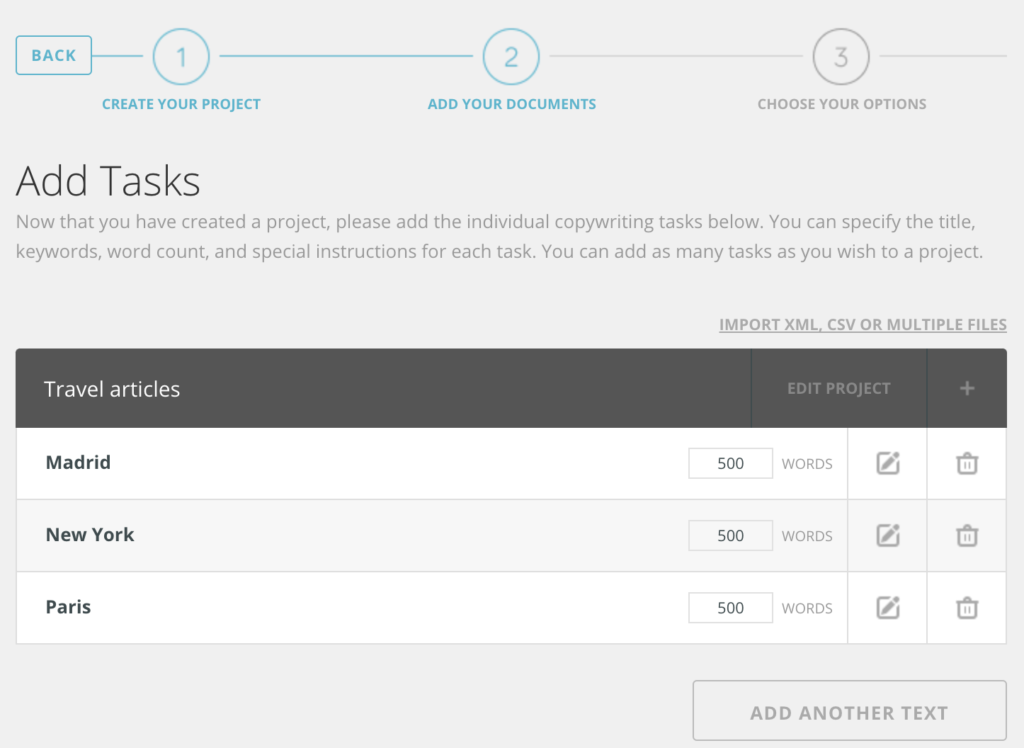
Task: Delete the New York task via the trash icon
Action: 966,535
